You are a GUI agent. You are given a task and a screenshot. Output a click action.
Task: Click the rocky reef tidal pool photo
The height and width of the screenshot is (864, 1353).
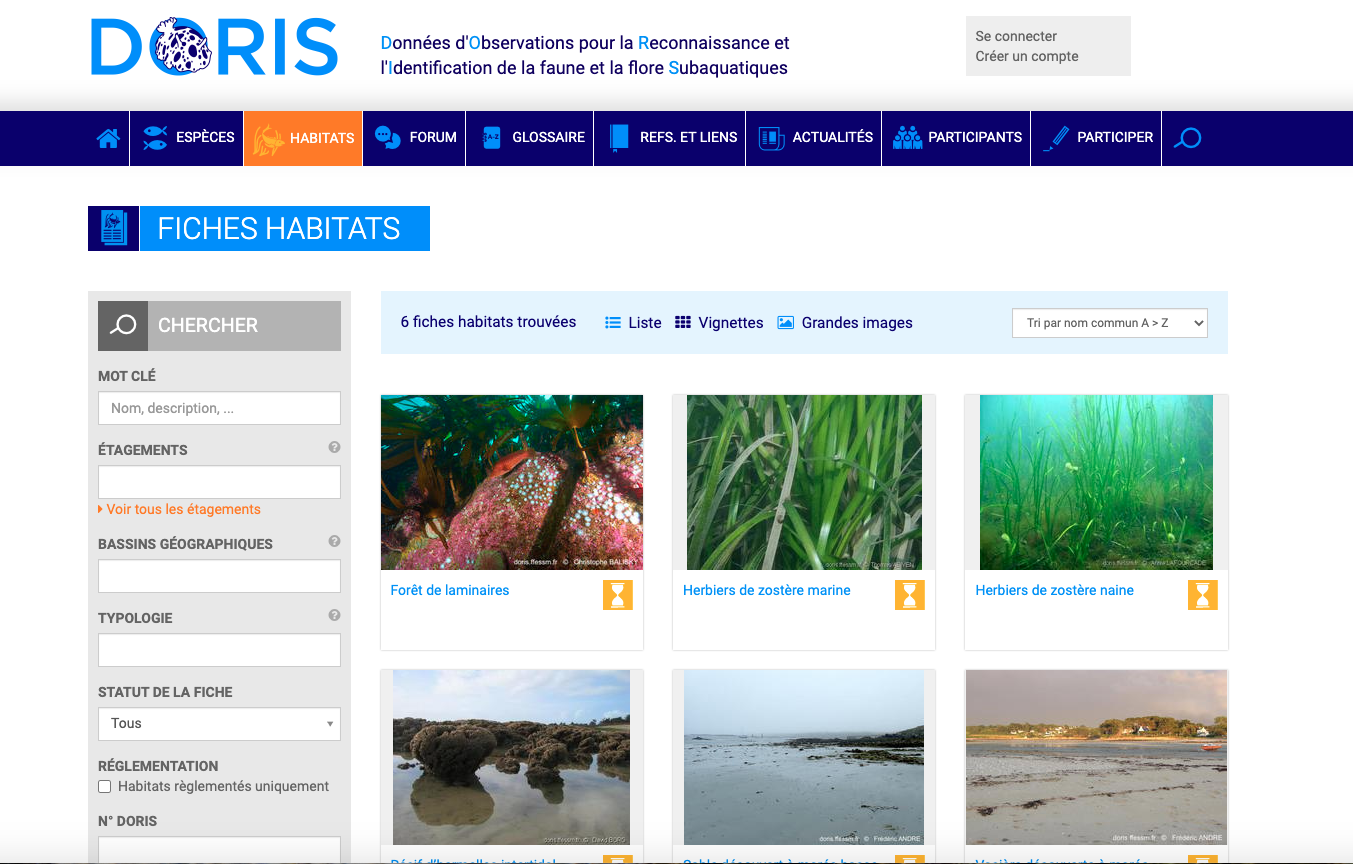coord(512,757)
